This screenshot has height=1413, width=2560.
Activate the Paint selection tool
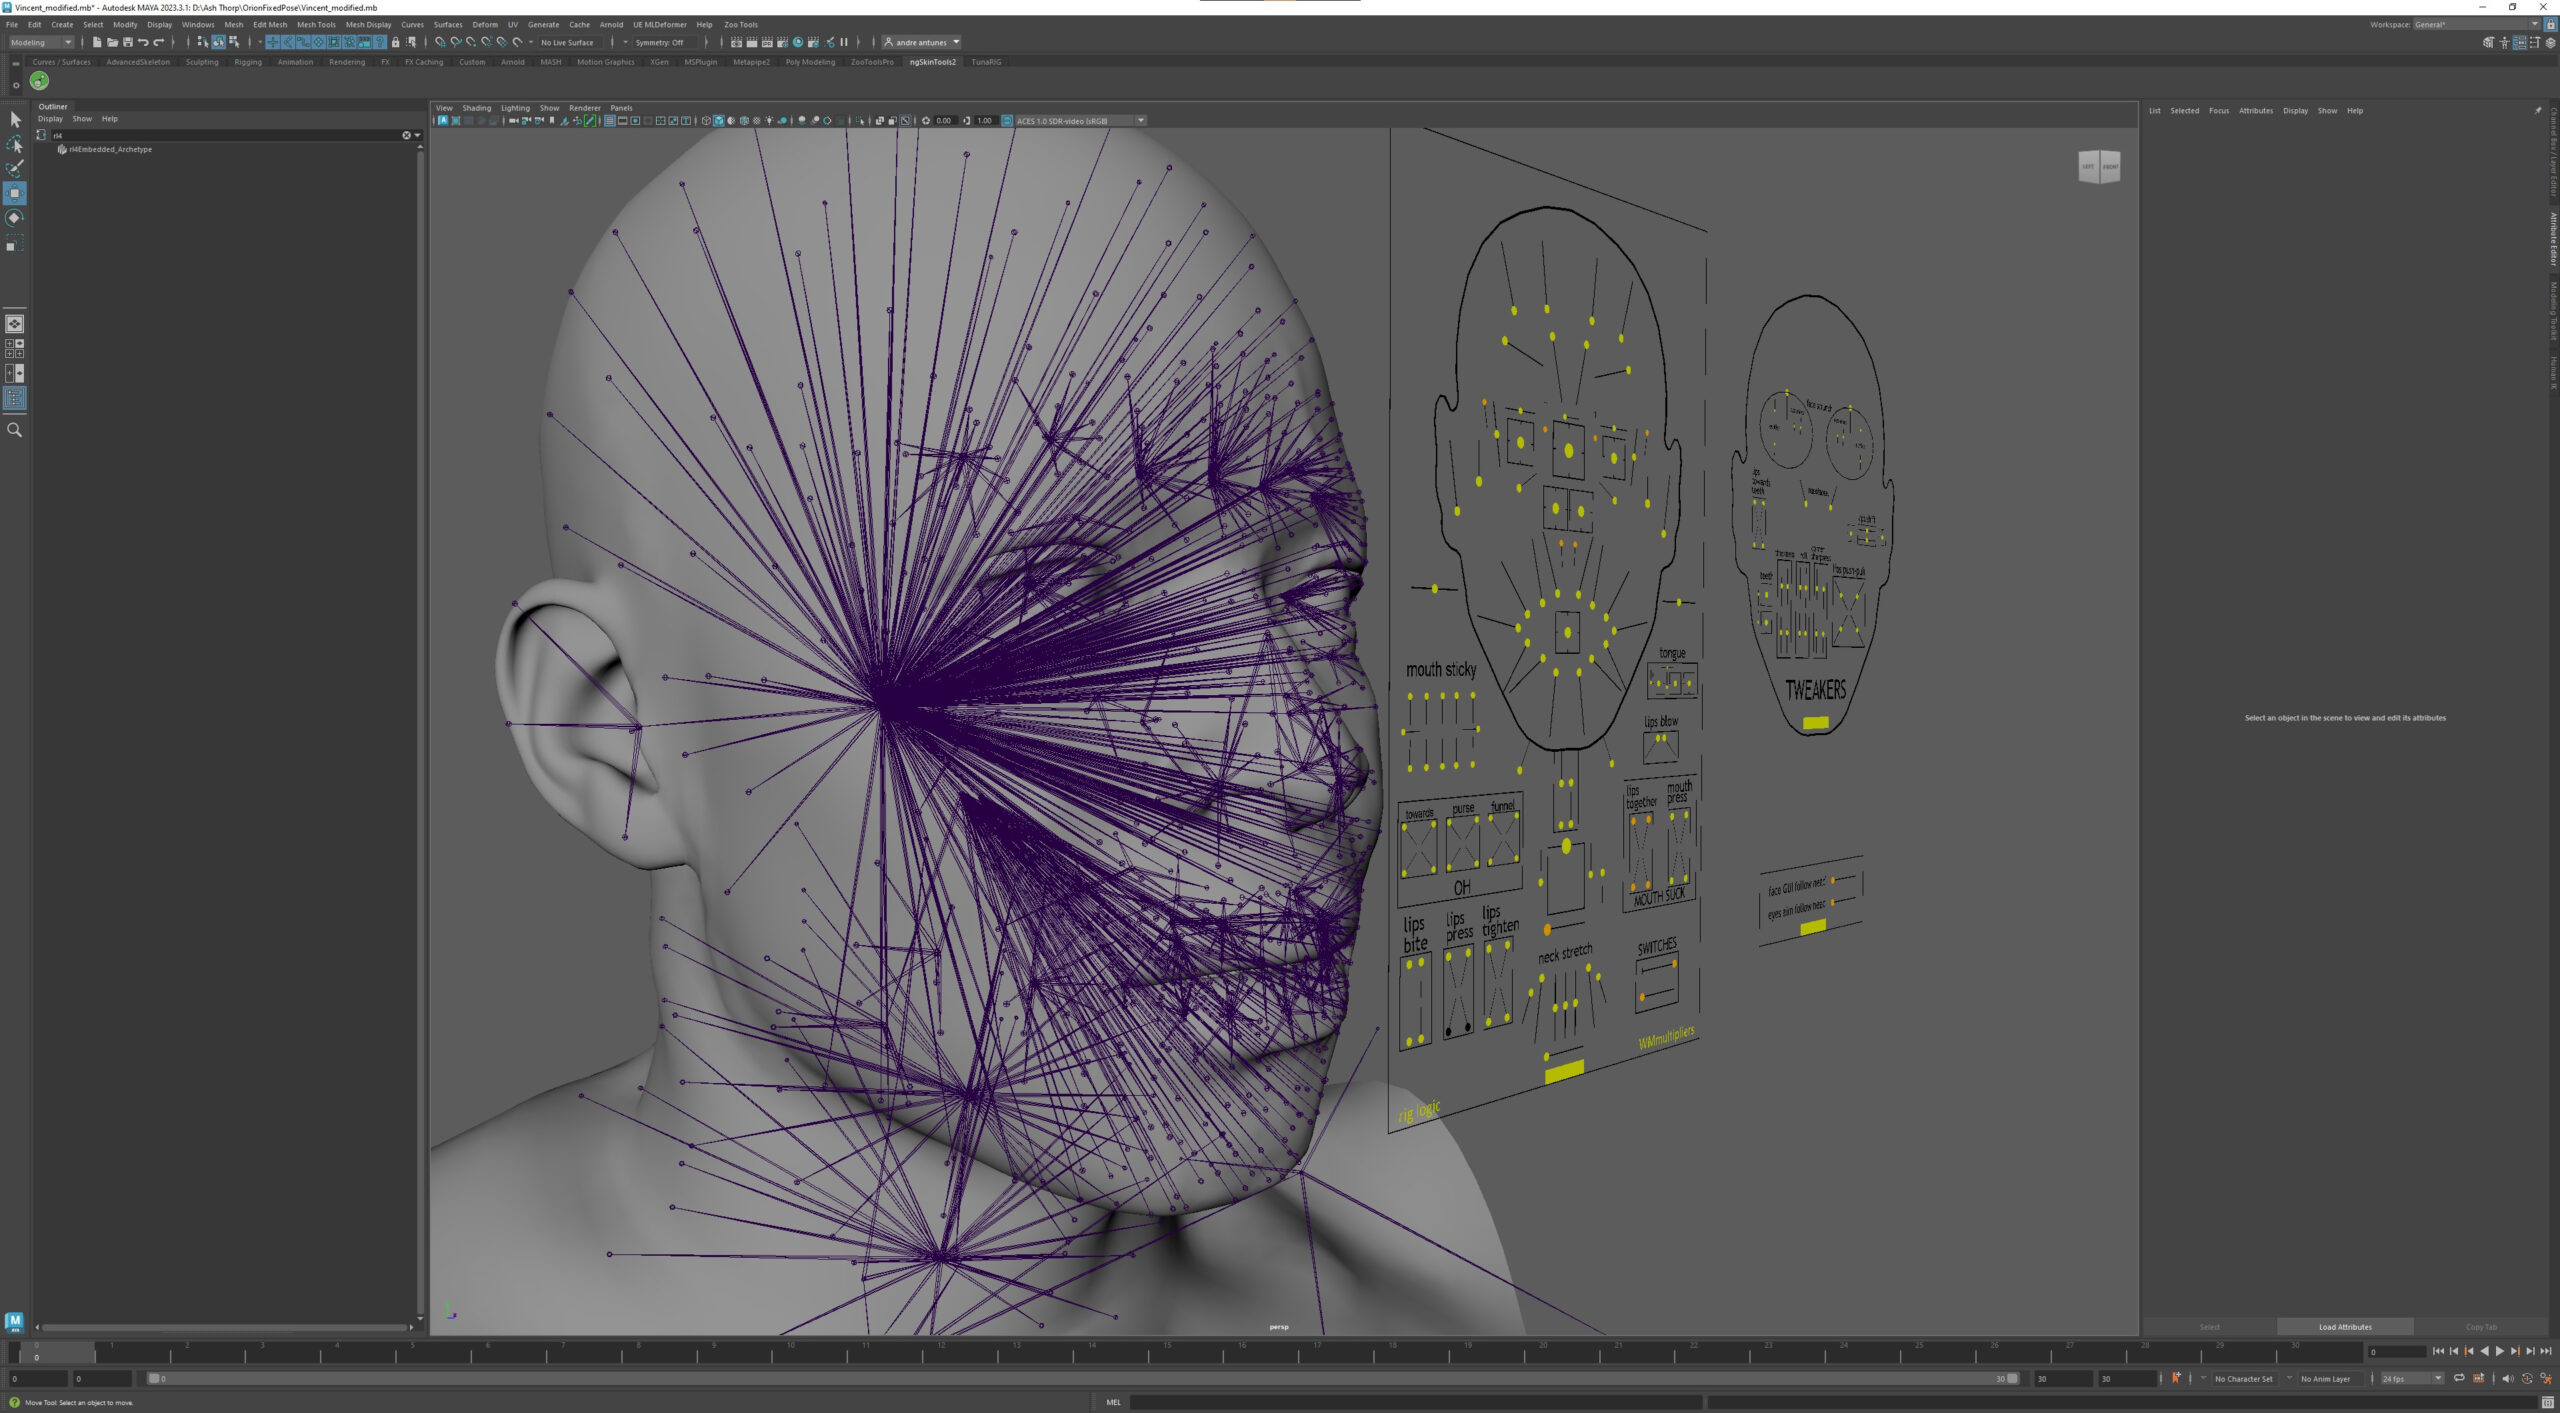(x=15, y=168)
